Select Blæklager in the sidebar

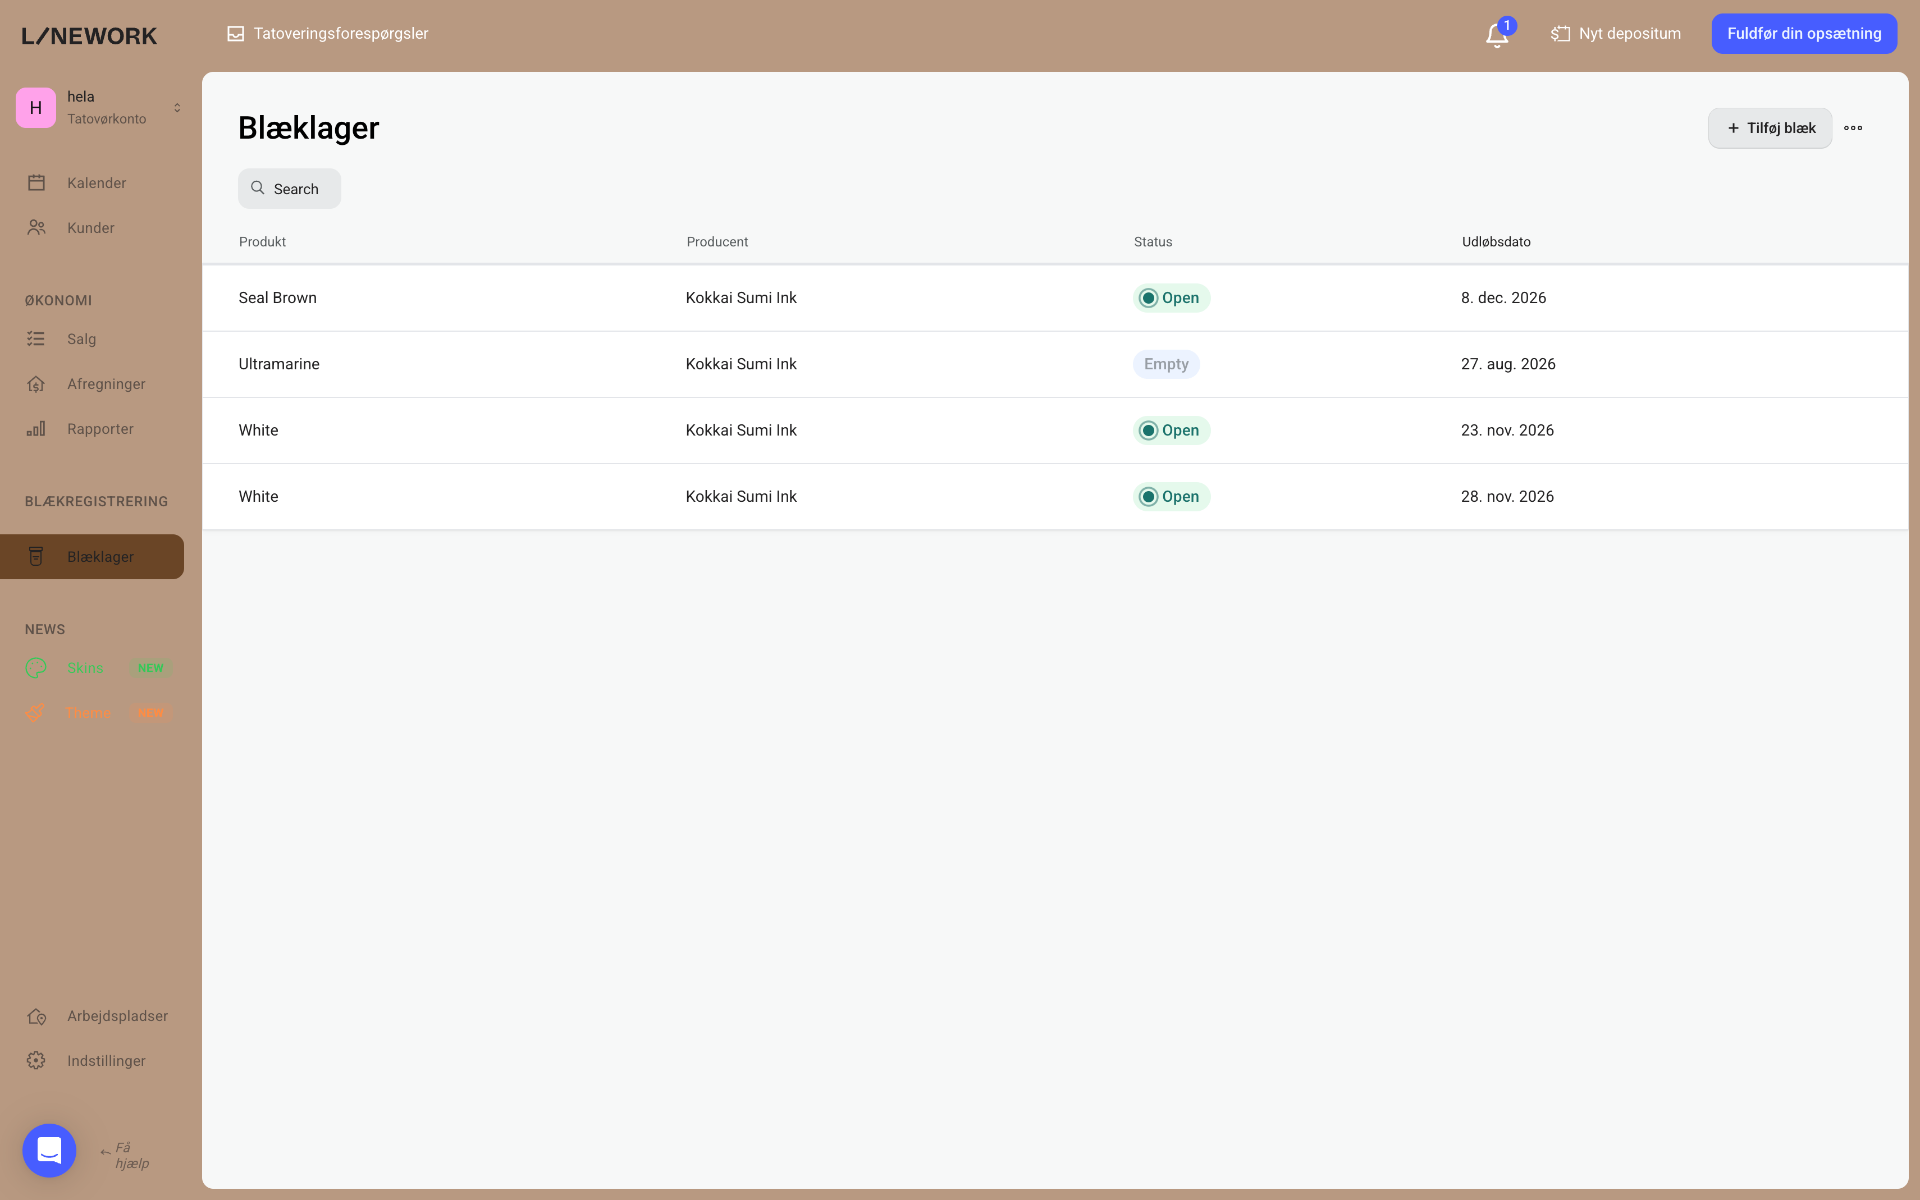pyautogui.click(x=92, y=557)
